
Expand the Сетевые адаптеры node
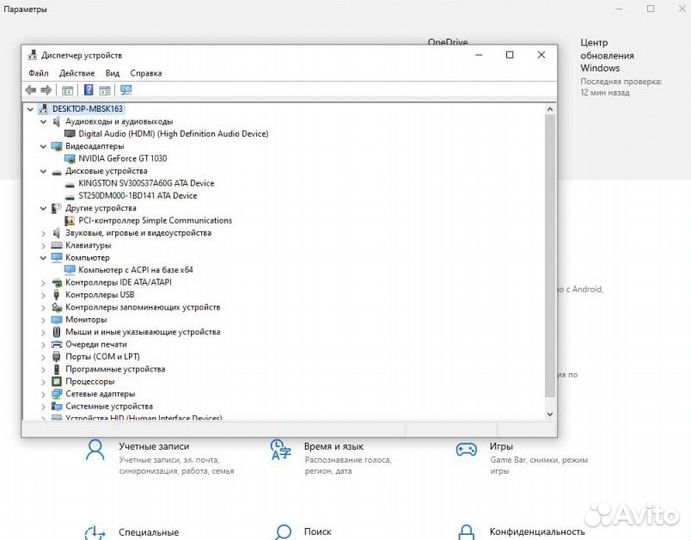point(43,394)
